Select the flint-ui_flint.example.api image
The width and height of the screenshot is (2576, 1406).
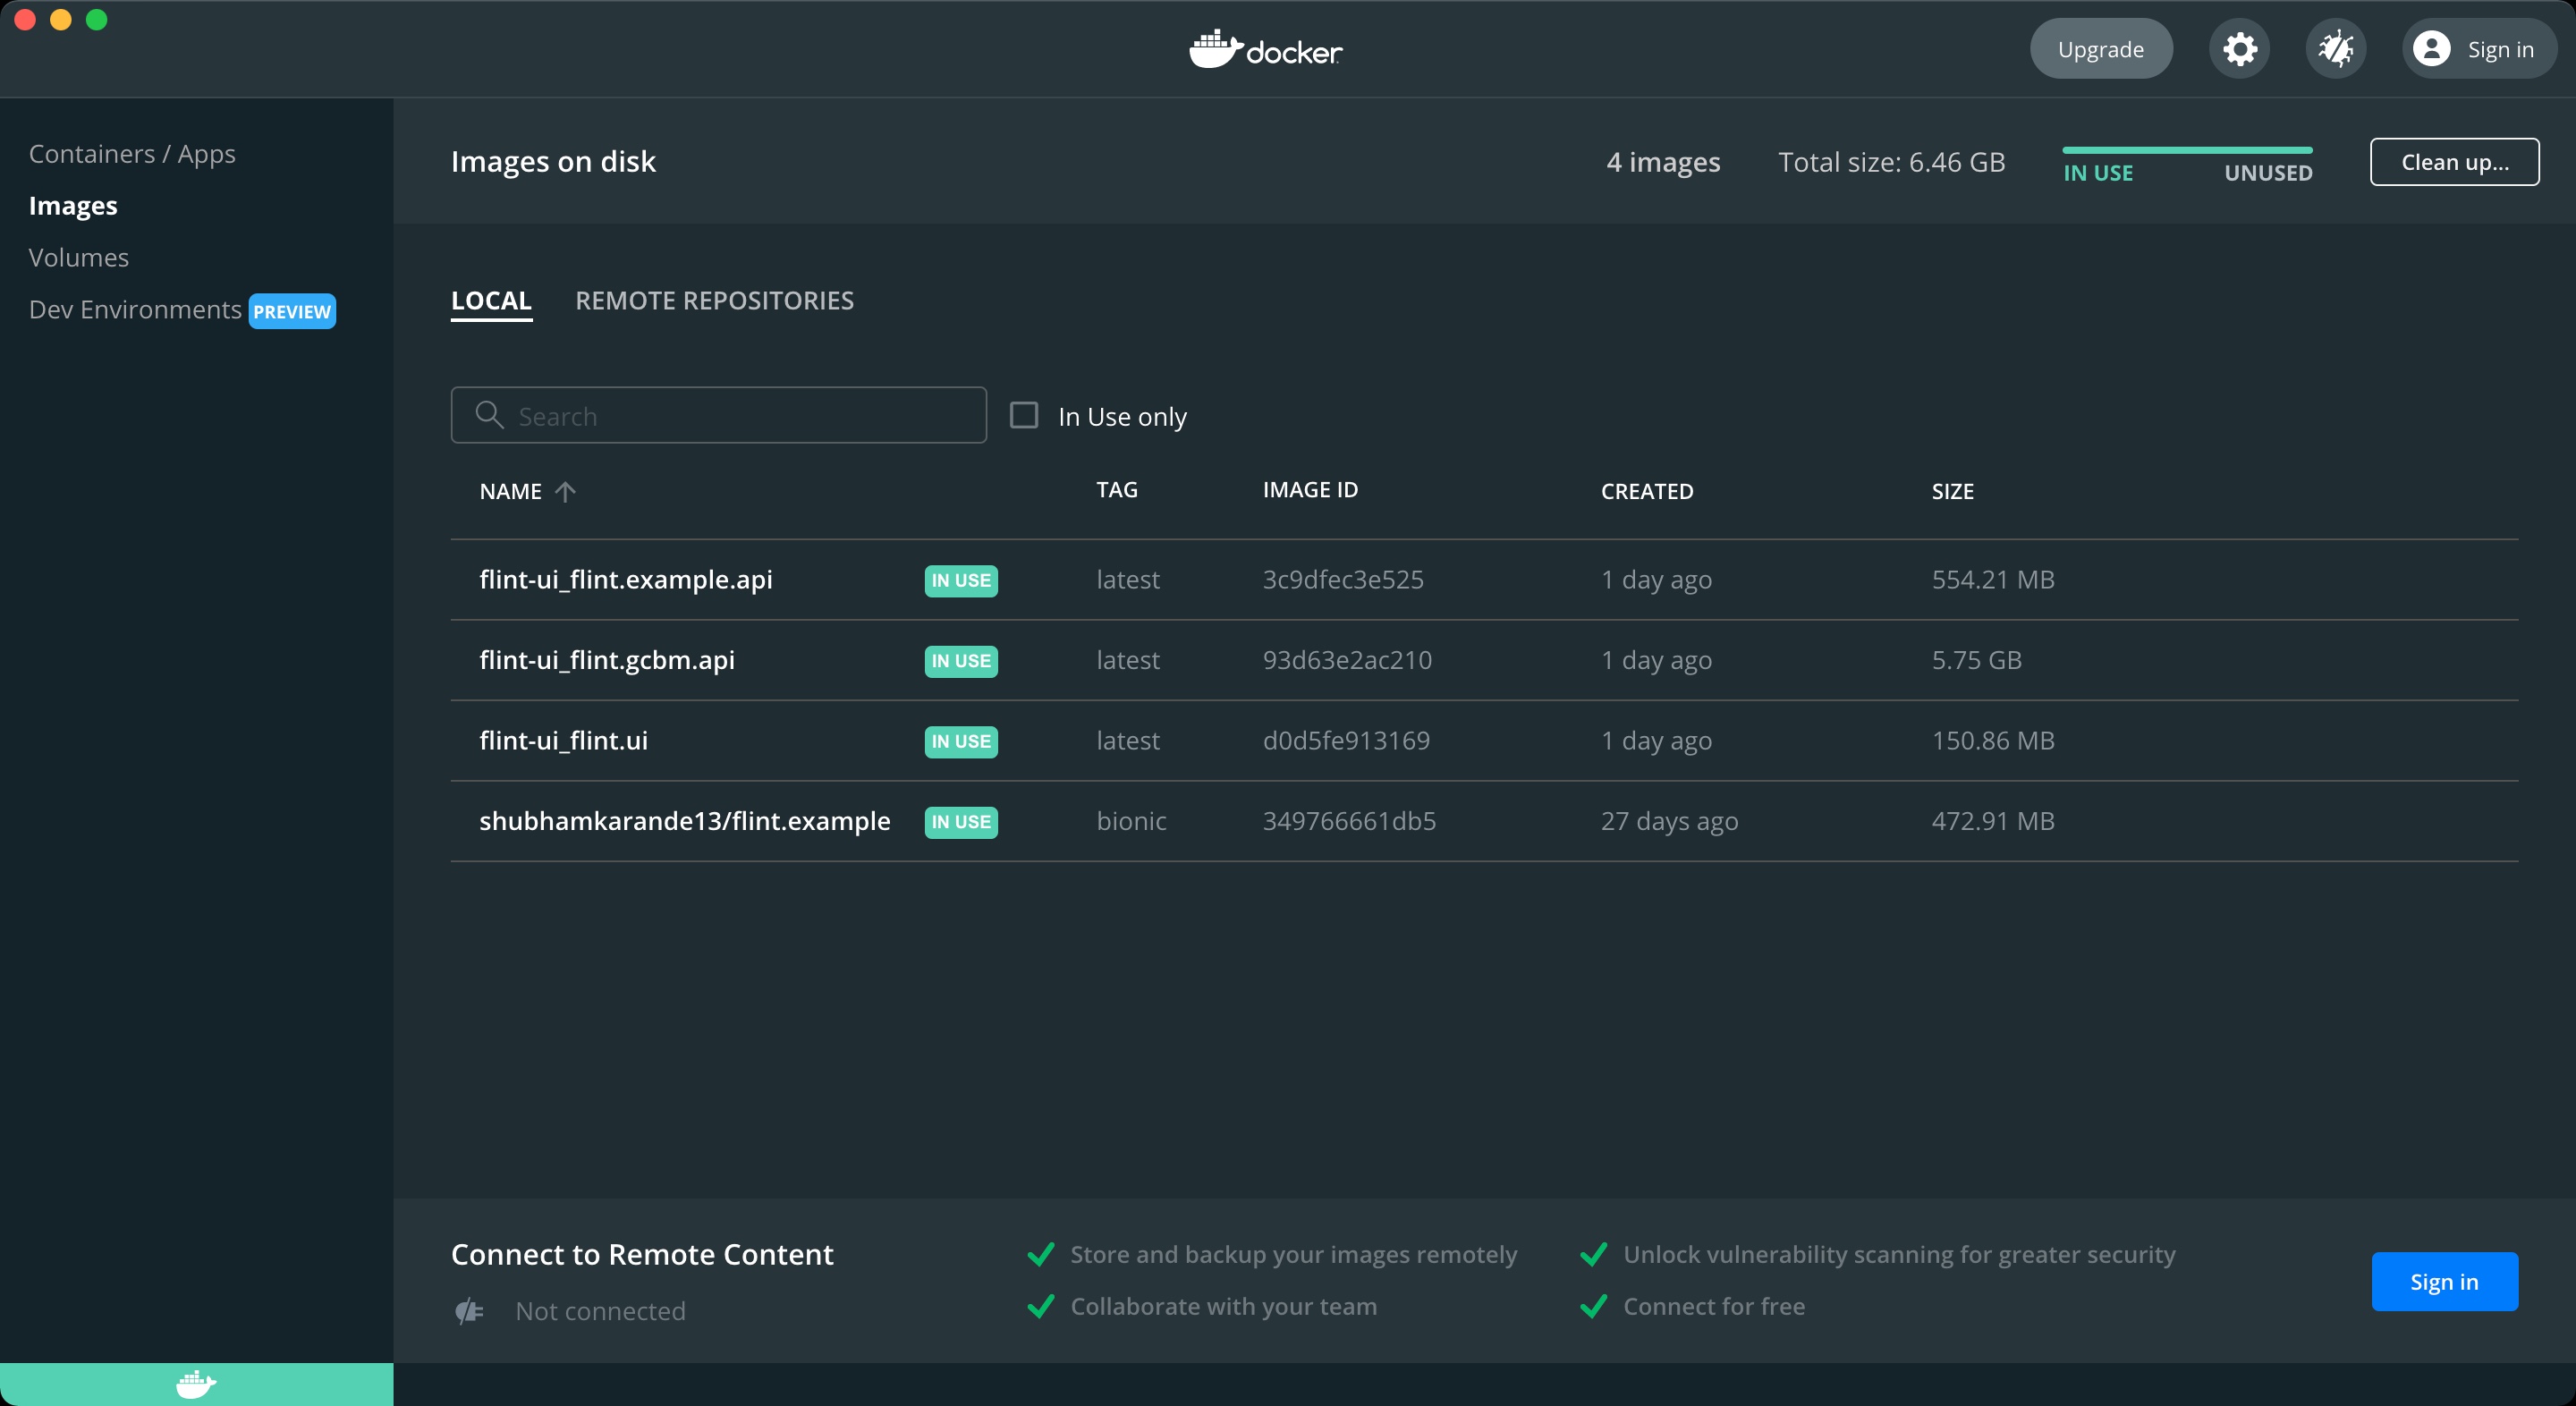tap(627, 579)
